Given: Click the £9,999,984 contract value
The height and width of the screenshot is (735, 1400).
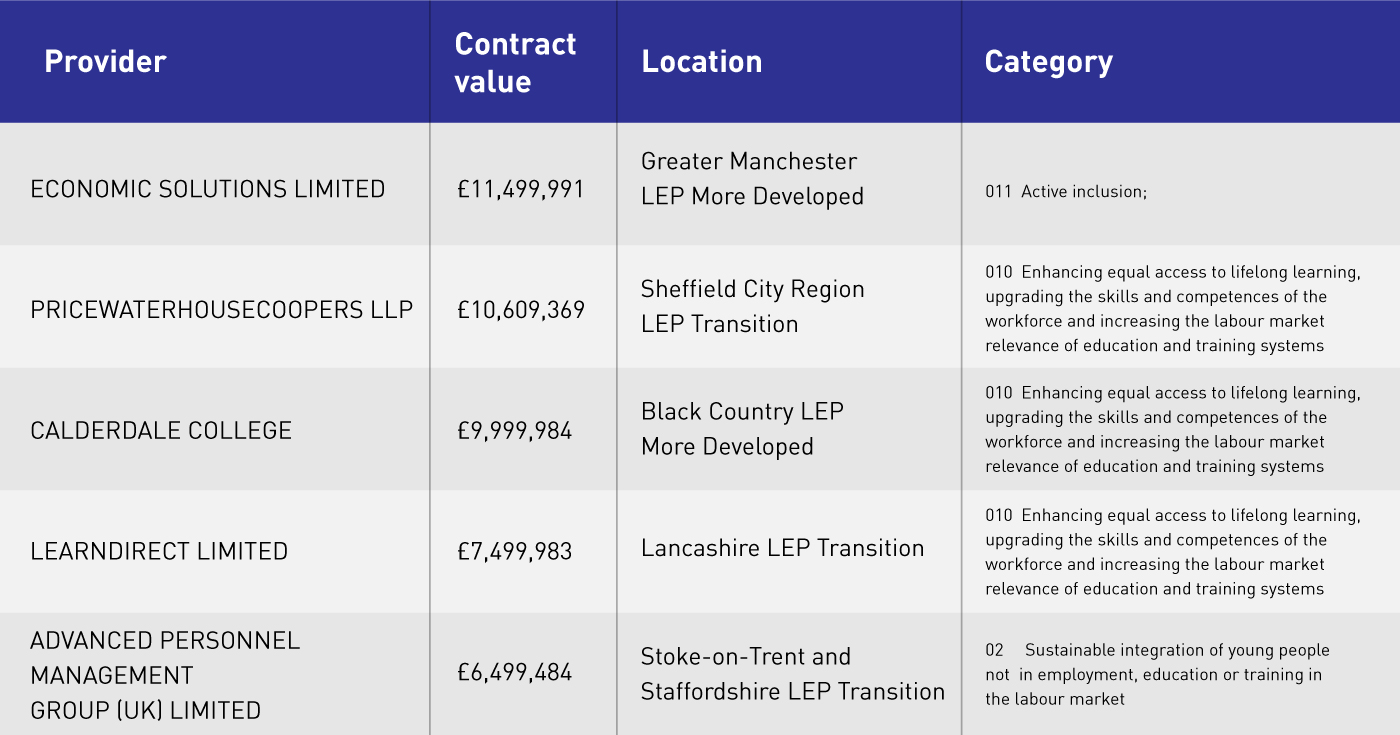Looking at the screenshot, I should (514, 431).
